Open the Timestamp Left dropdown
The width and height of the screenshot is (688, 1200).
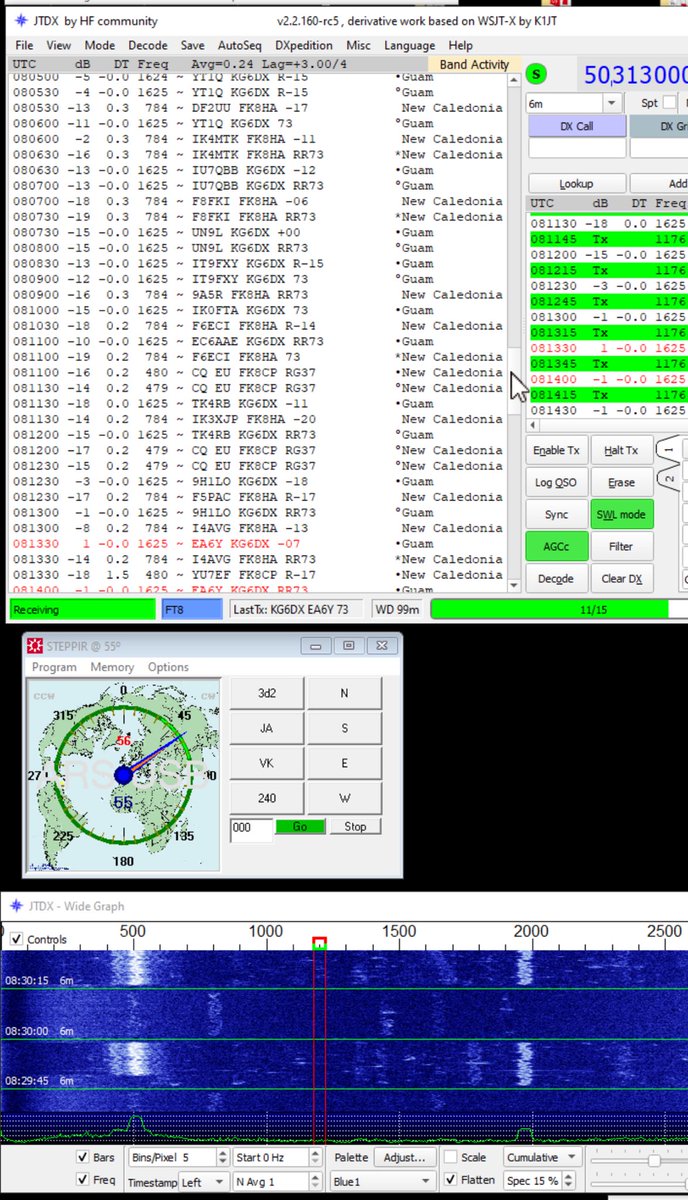[x=203, y=1181]
